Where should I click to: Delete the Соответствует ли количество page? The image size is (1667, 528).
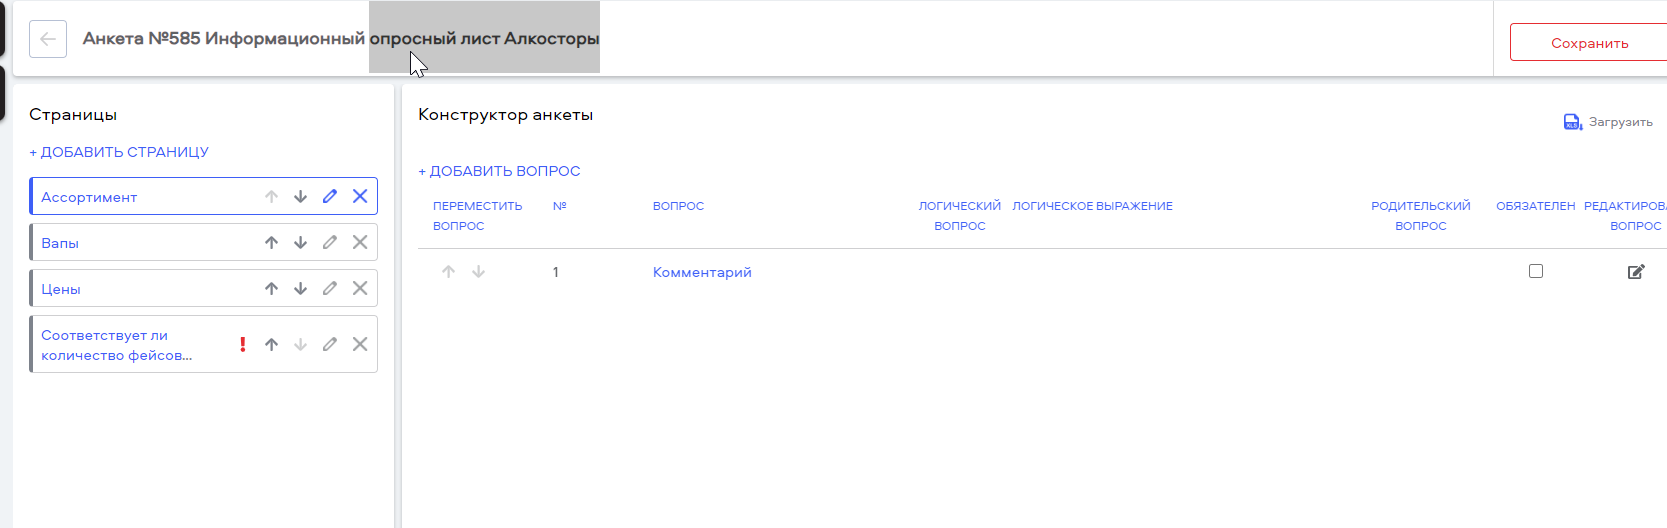[x=360, y=344]
